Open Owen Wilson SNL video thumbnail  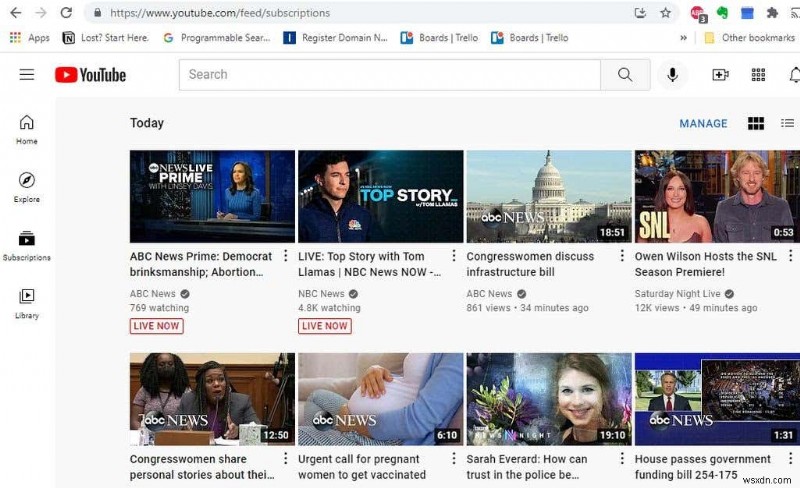[717, 196]
